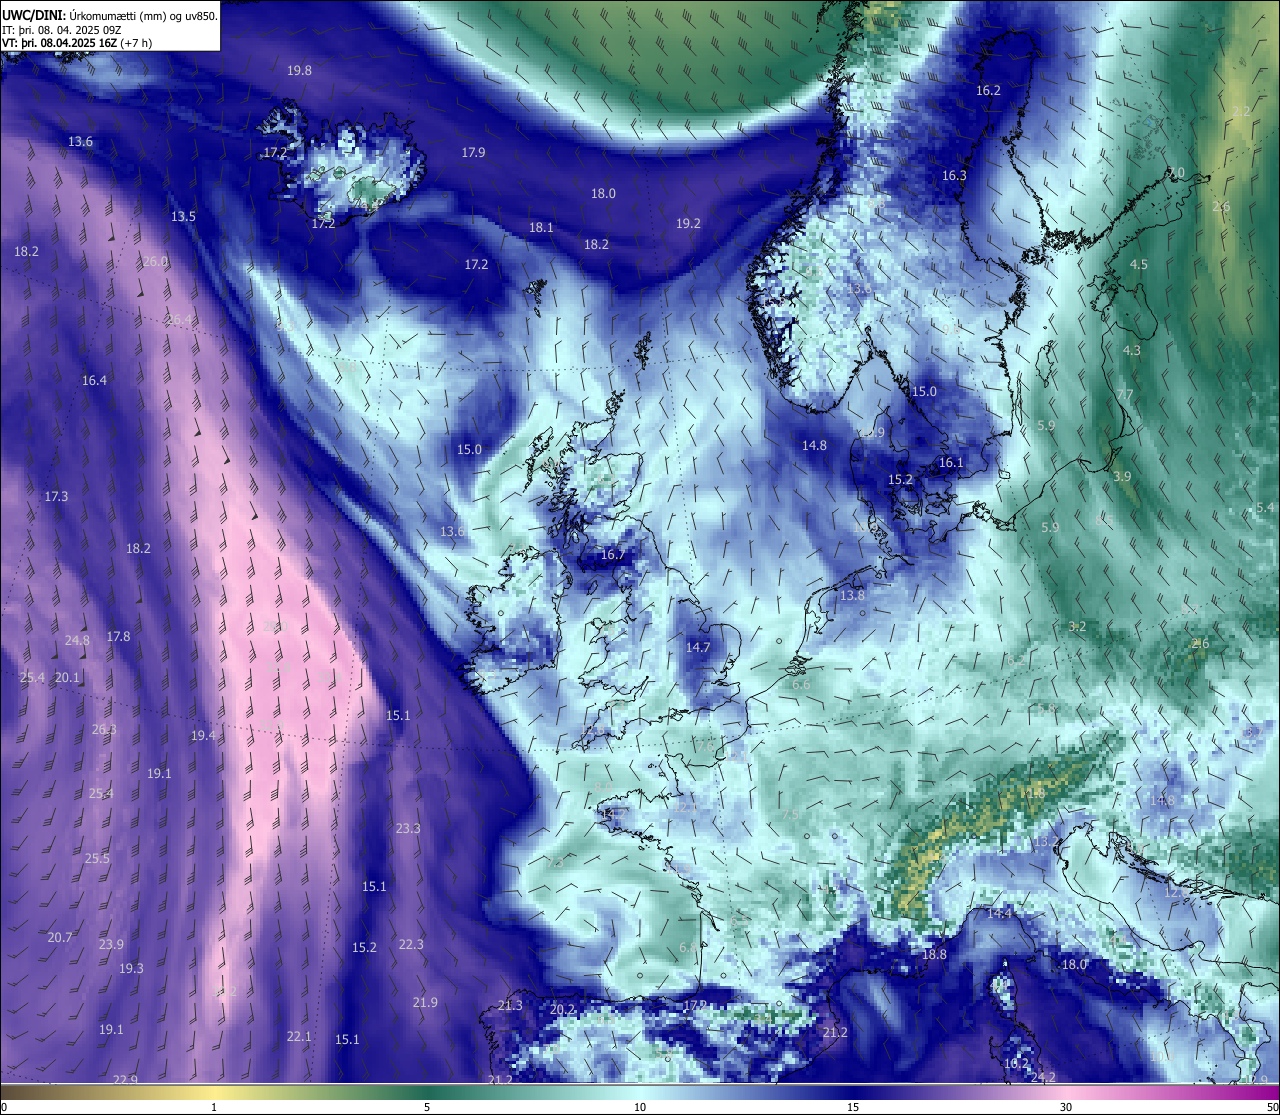Click the '23.9' map value

pyautogui.click(x=111, y=944)
